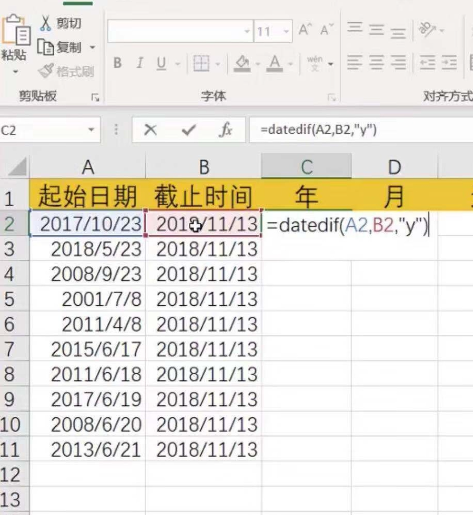This screenshot has height=515, width=473.
Task: Select column C header
Action: pos(307,167)
